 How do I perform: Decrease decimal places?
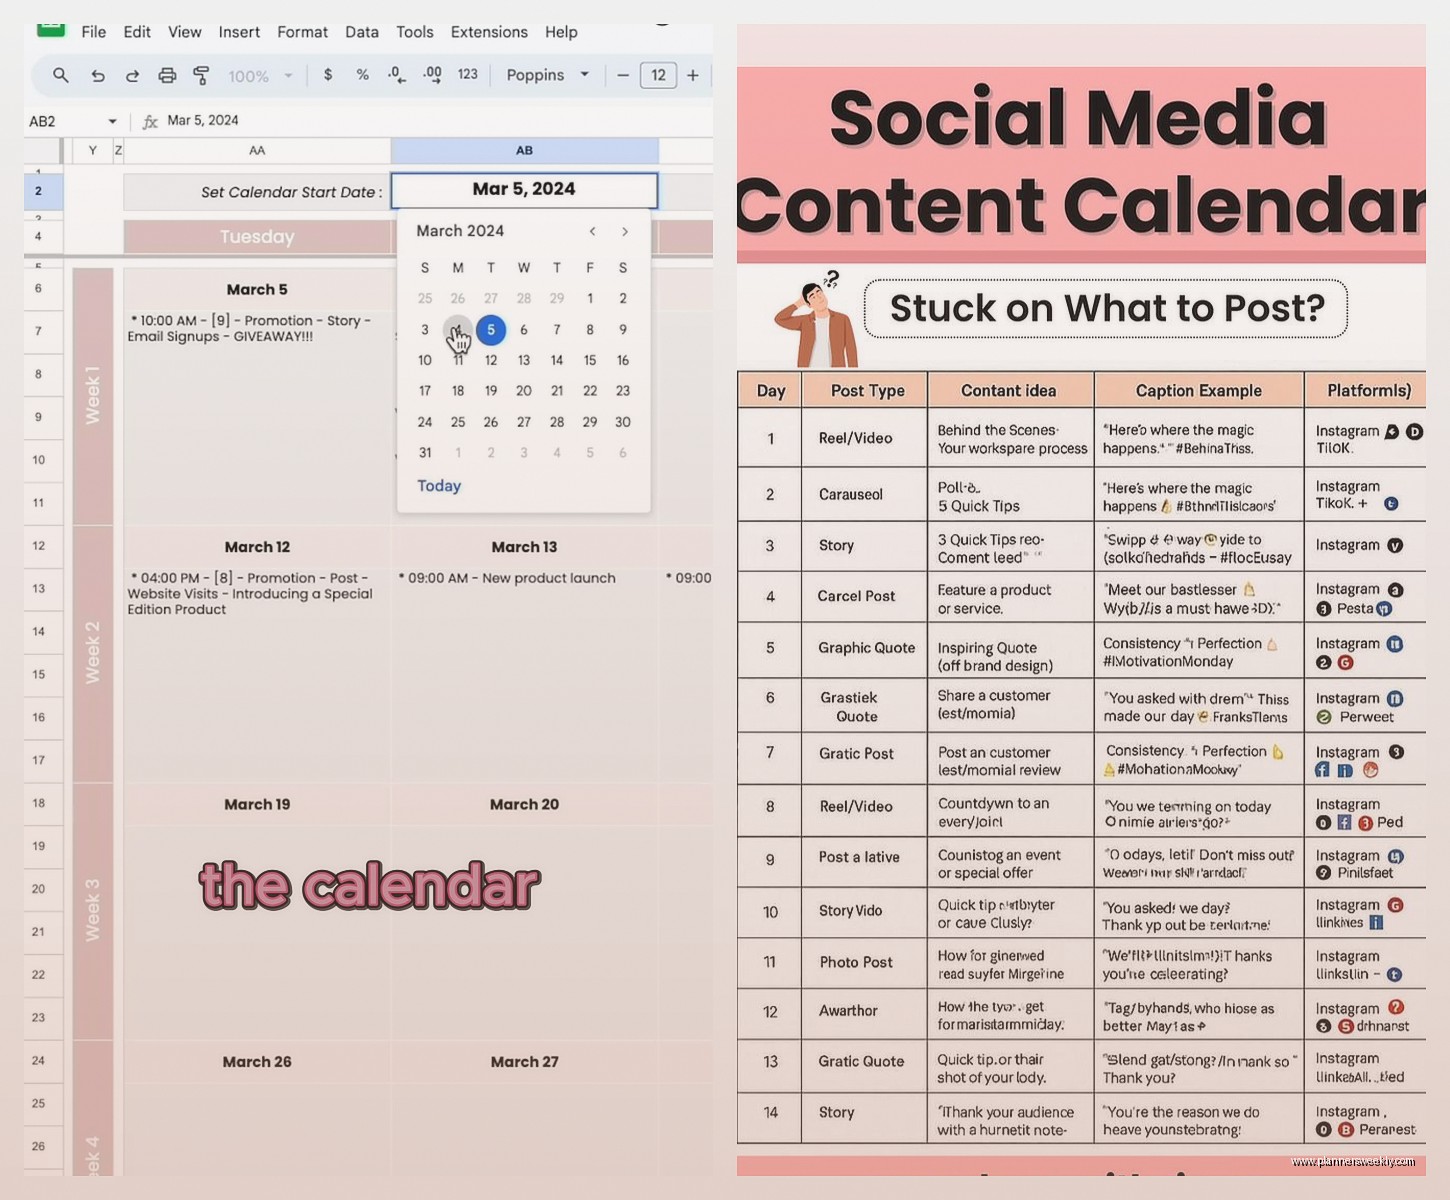pos(396,75)
